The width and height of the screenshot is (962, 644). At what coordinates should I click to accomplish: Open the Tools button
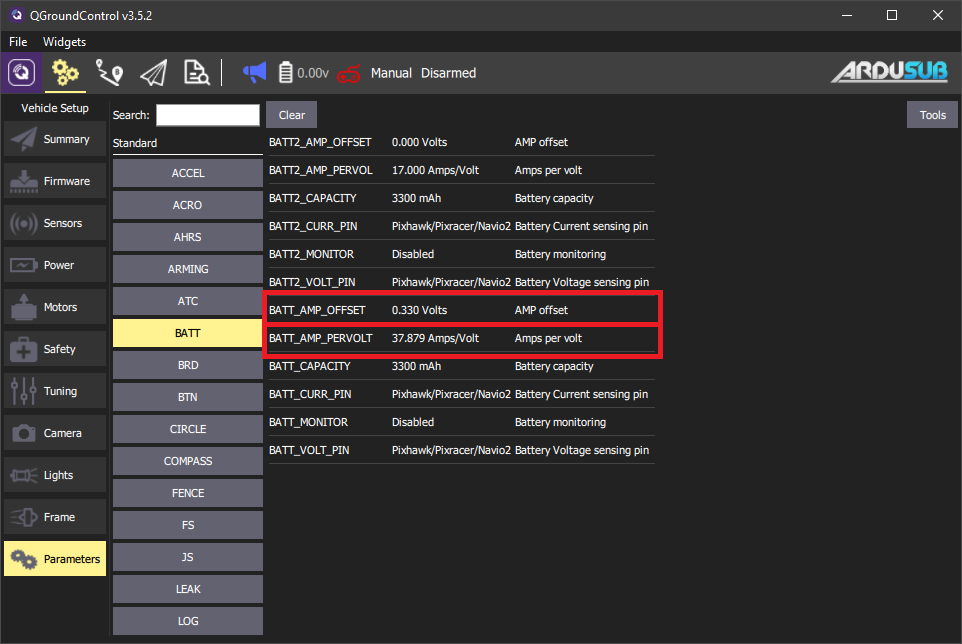click(932, 115)
